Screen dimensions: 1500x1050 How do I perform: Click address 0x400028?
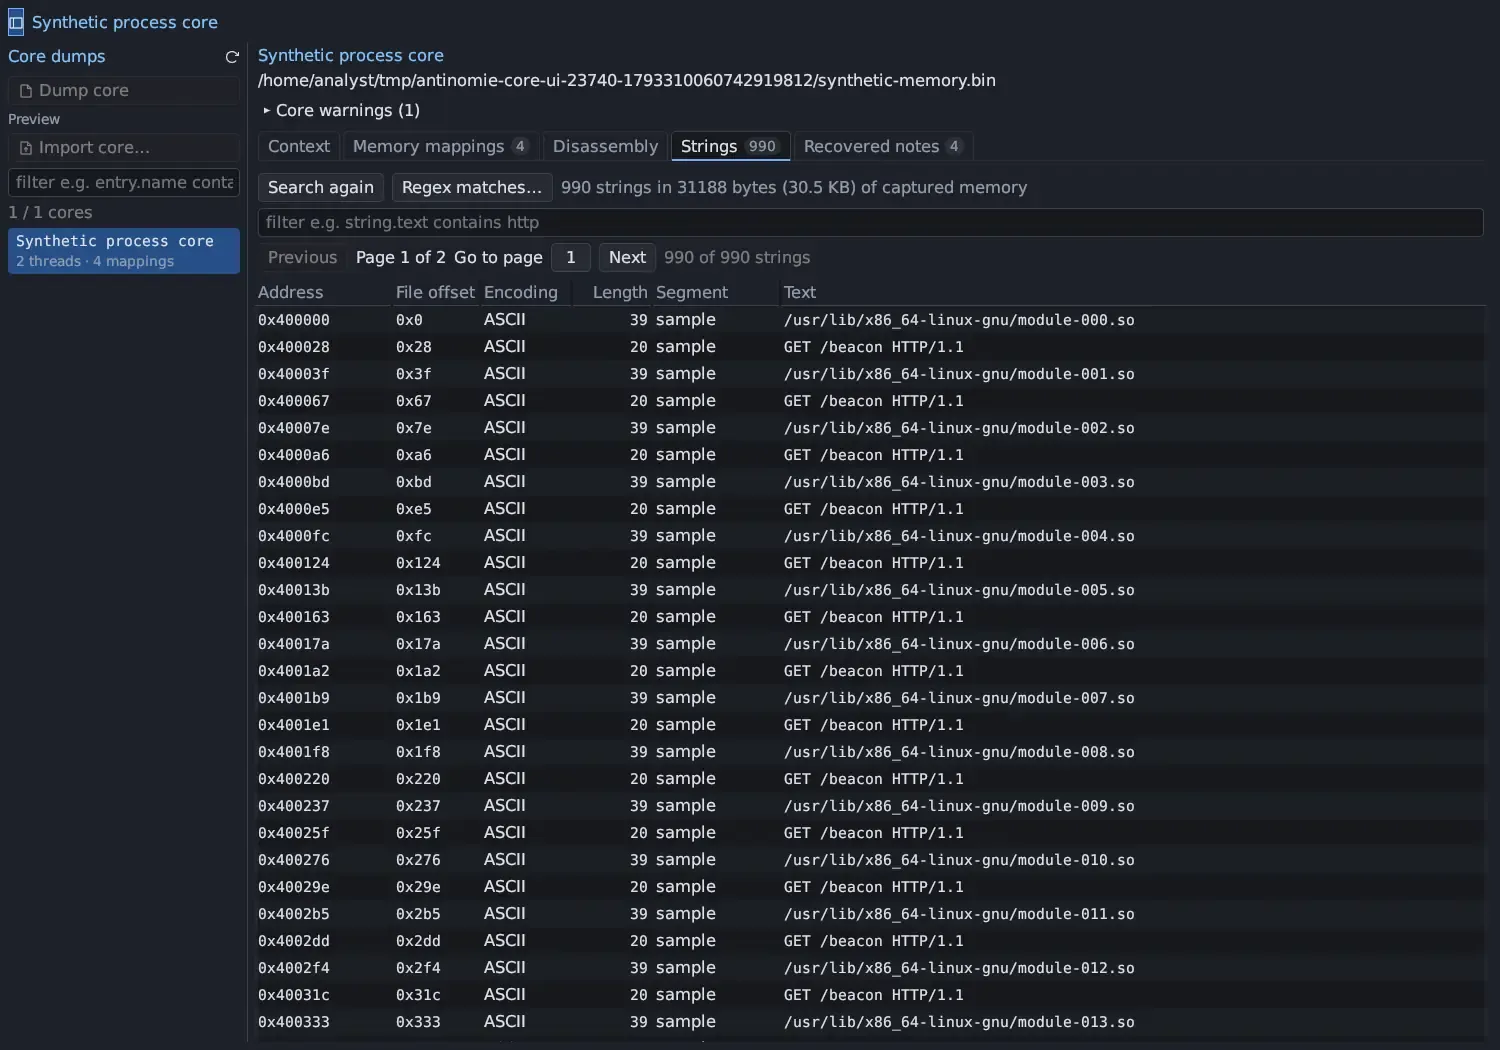point(294,347)
